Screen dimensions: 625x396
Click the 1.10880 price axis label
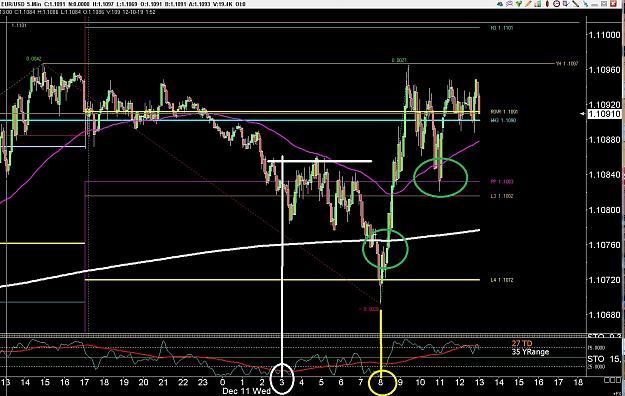coord(604,140)
